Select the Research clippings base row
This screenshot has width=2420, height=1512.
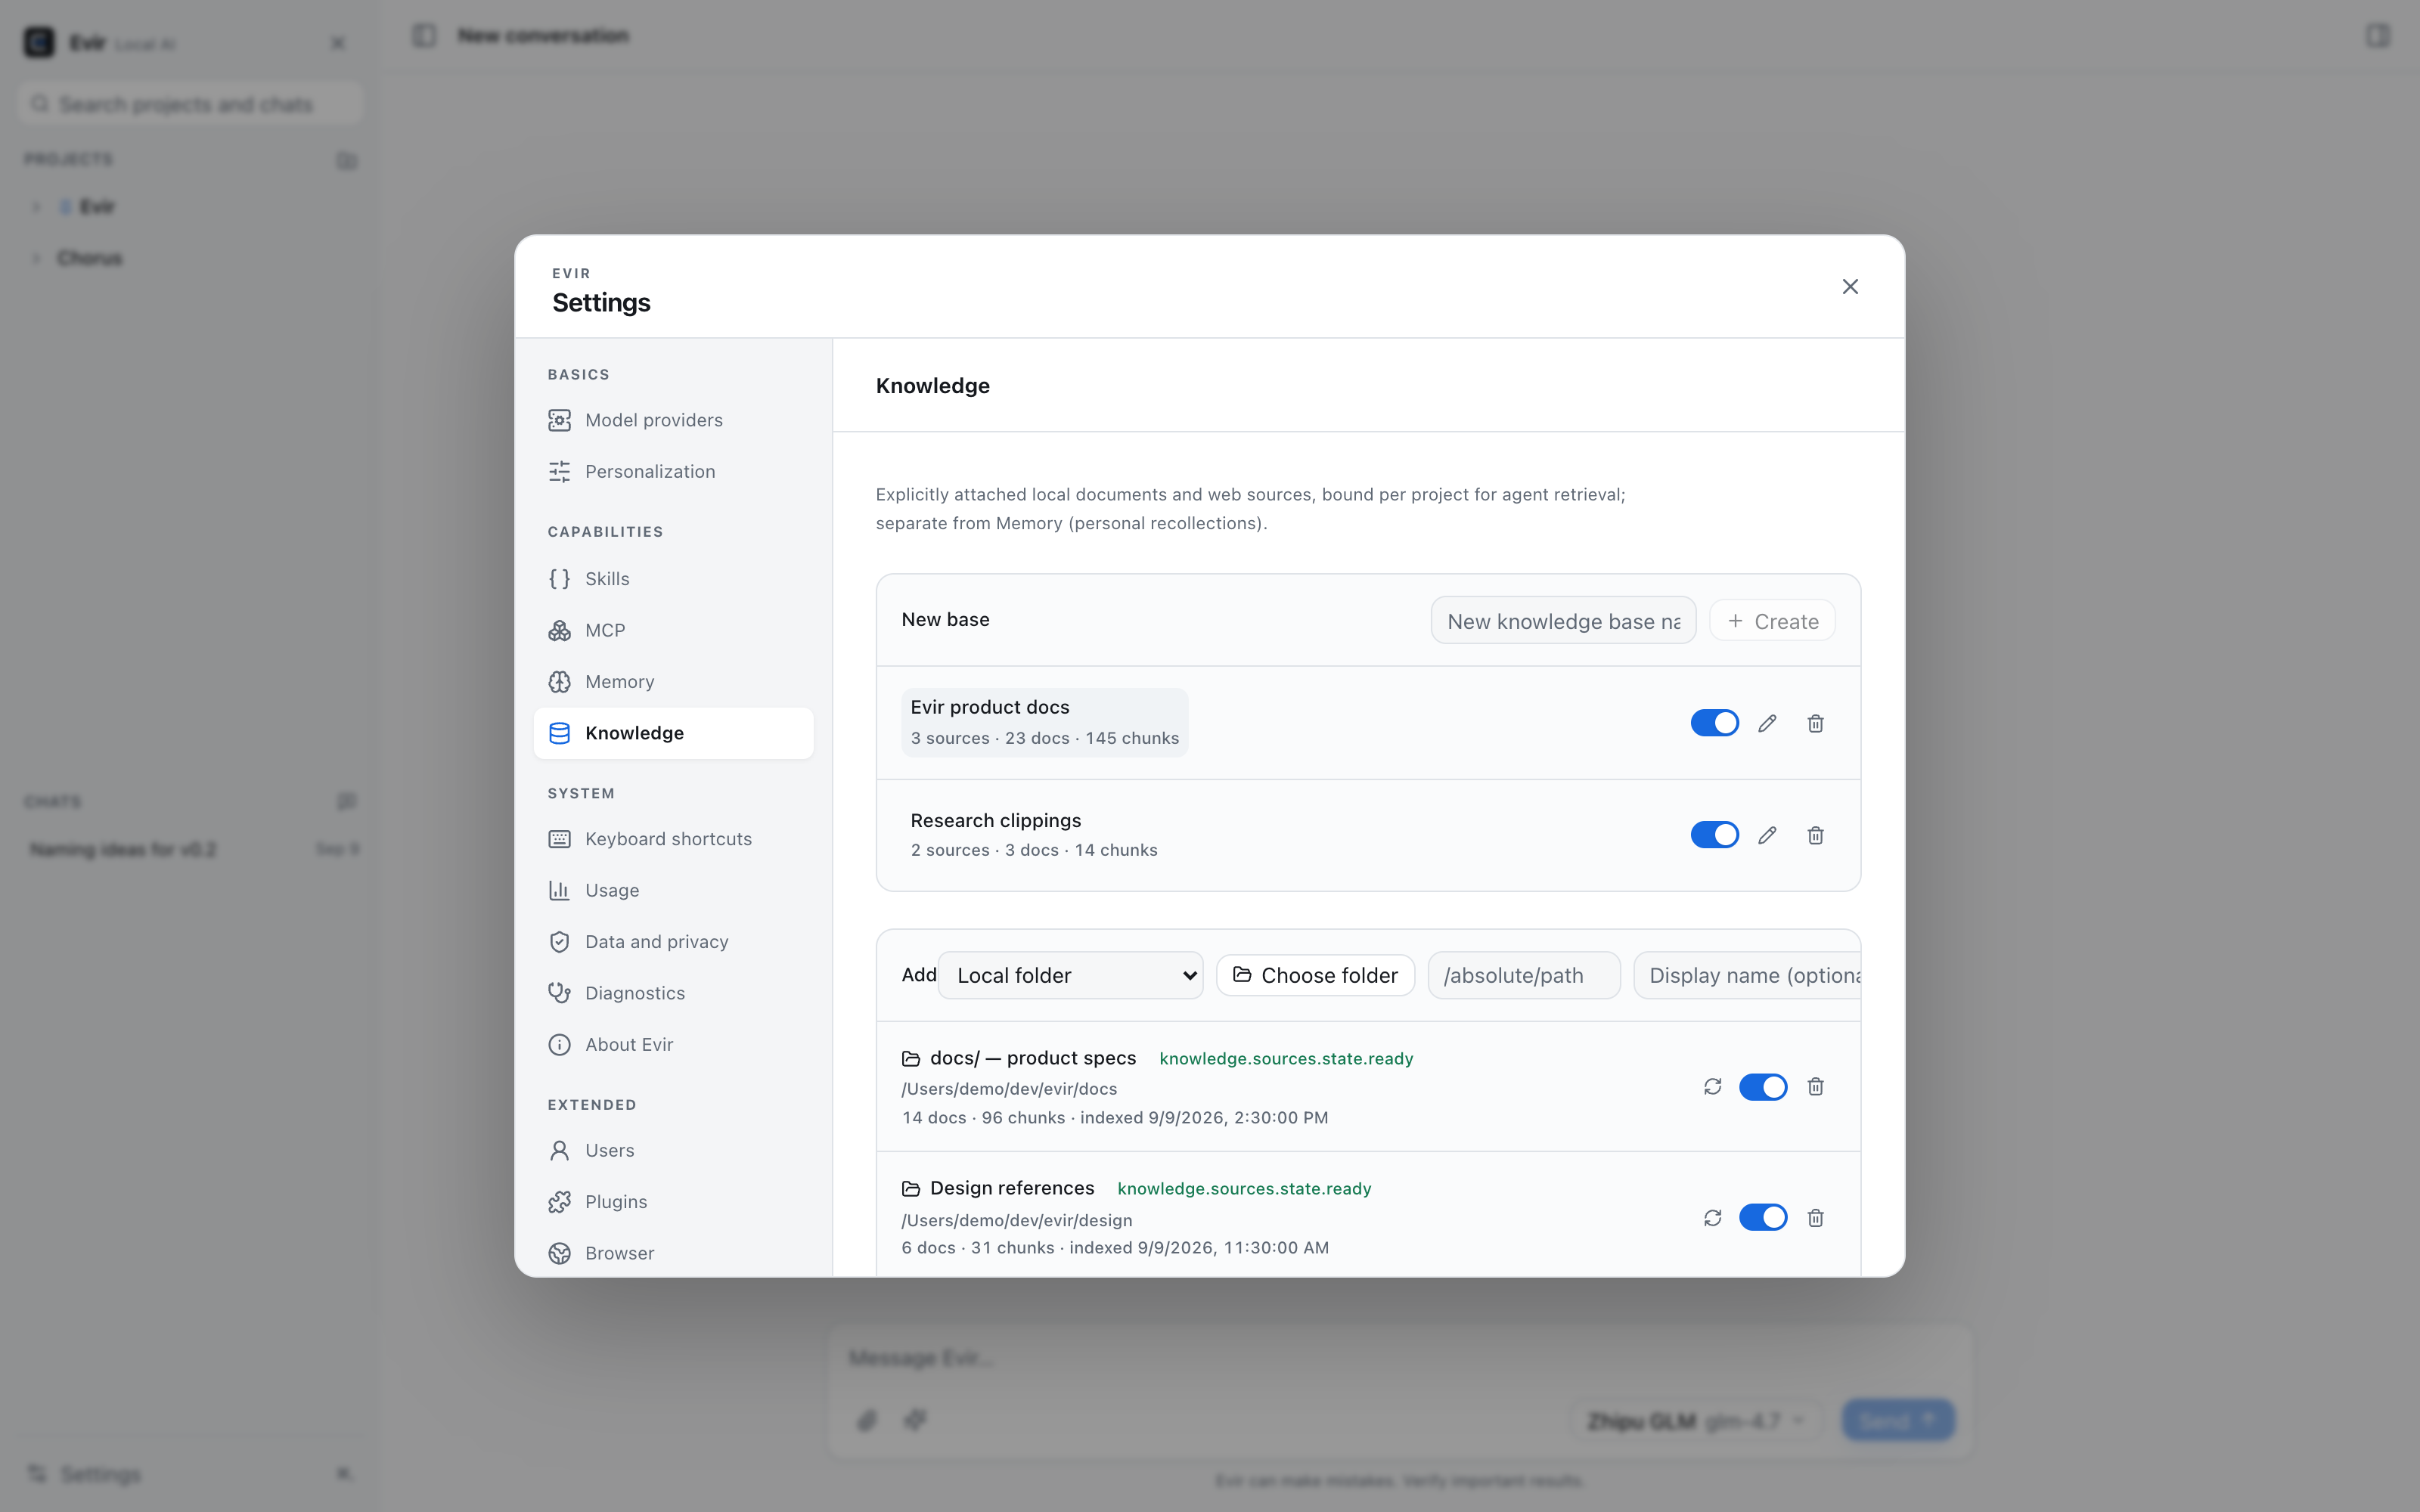pos(1034,835)
